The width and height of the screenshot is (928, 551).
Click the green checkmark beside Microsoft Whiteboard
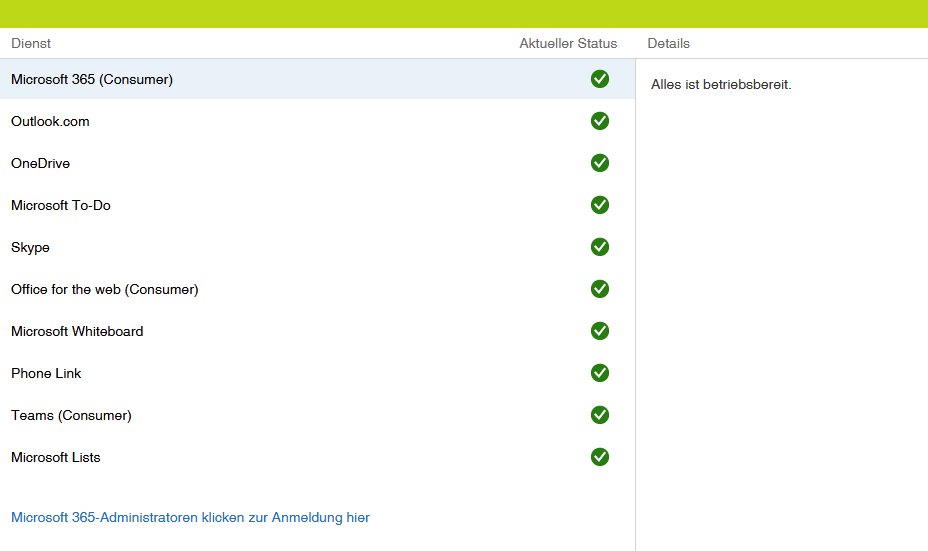click(x=600, y=331)
